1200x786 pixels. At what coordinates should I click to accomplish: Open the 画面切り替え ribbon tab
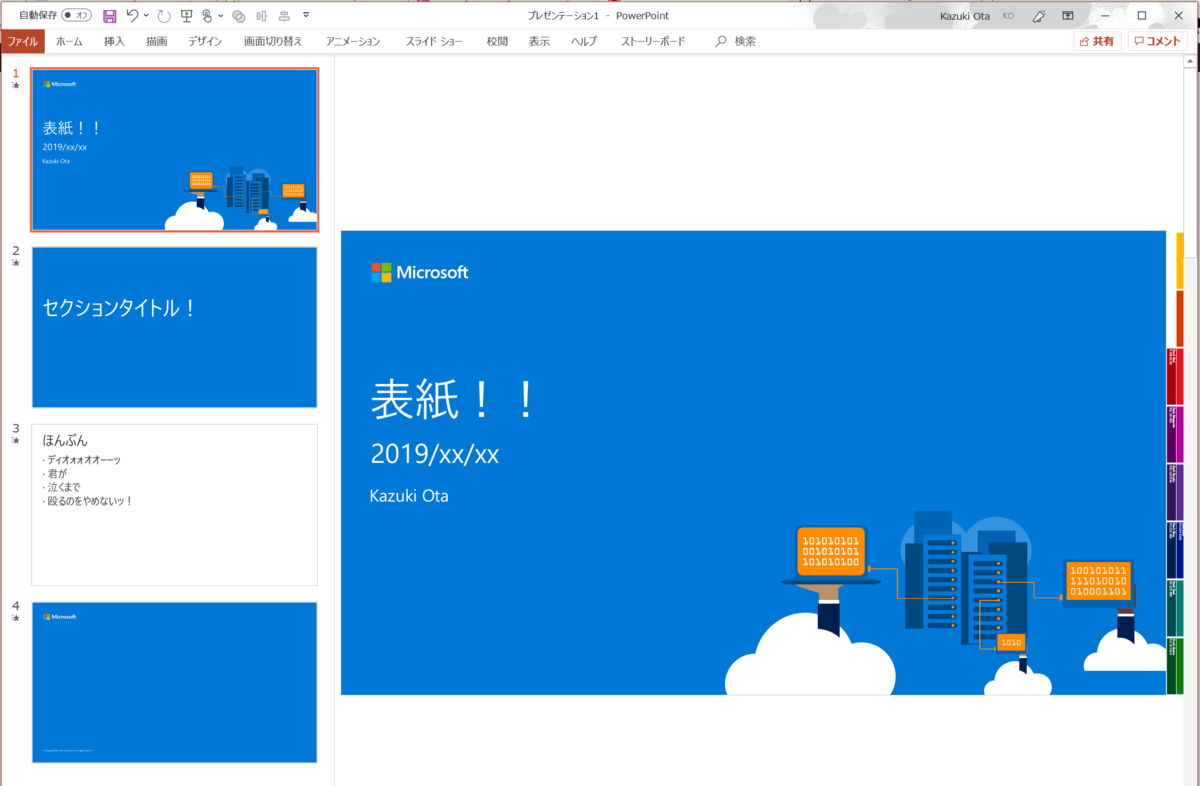pyautogui.click(x=273, y=41)
